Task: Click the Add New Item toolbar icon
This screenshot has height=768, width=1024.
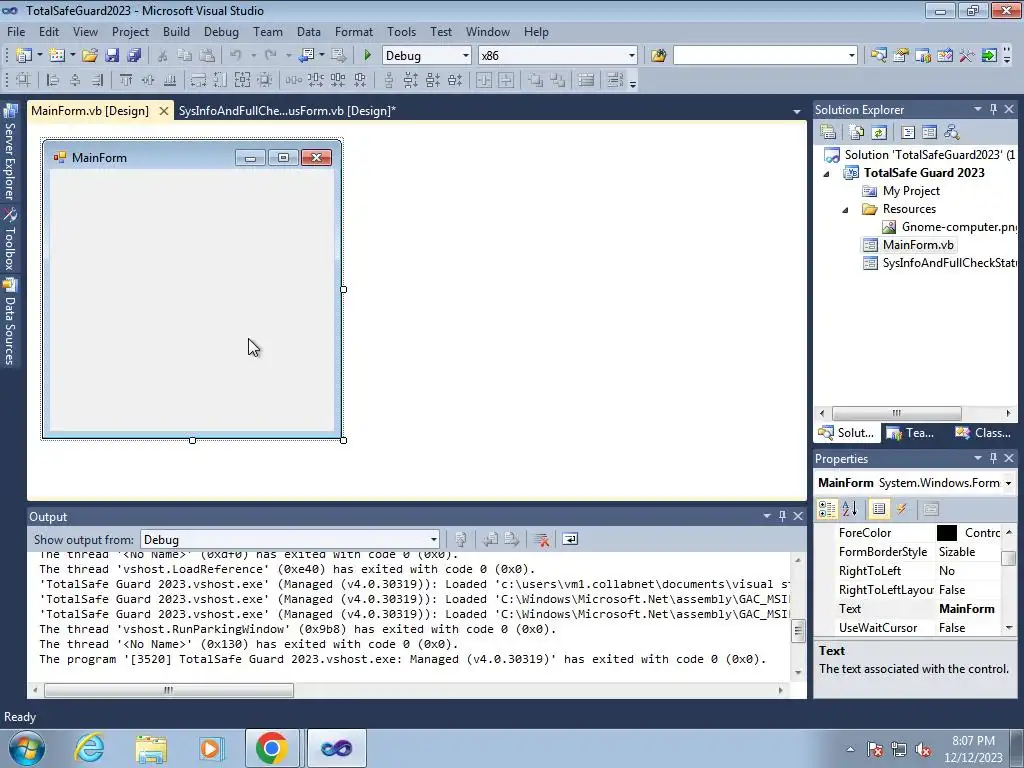Action: point(57,56)
